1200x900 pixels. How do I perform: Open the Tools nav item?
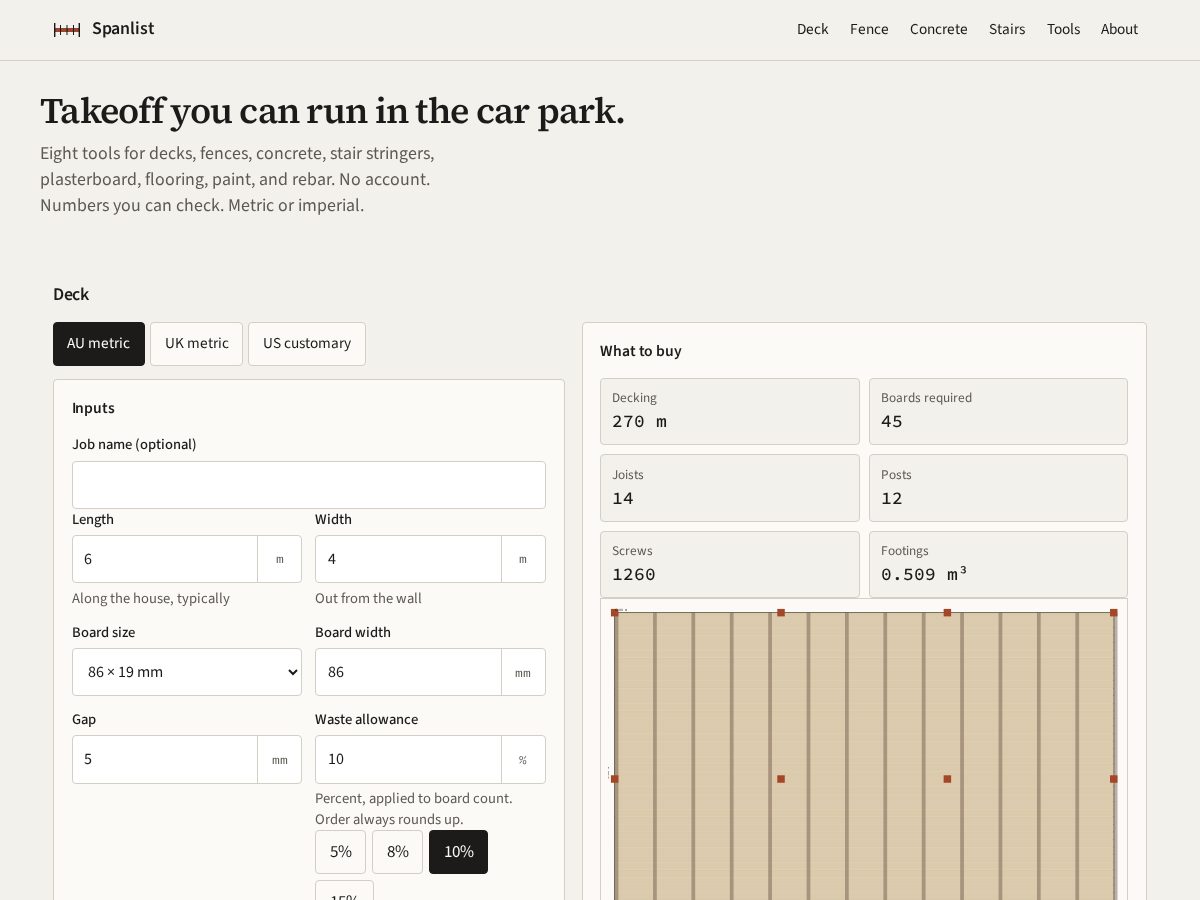1063,29
